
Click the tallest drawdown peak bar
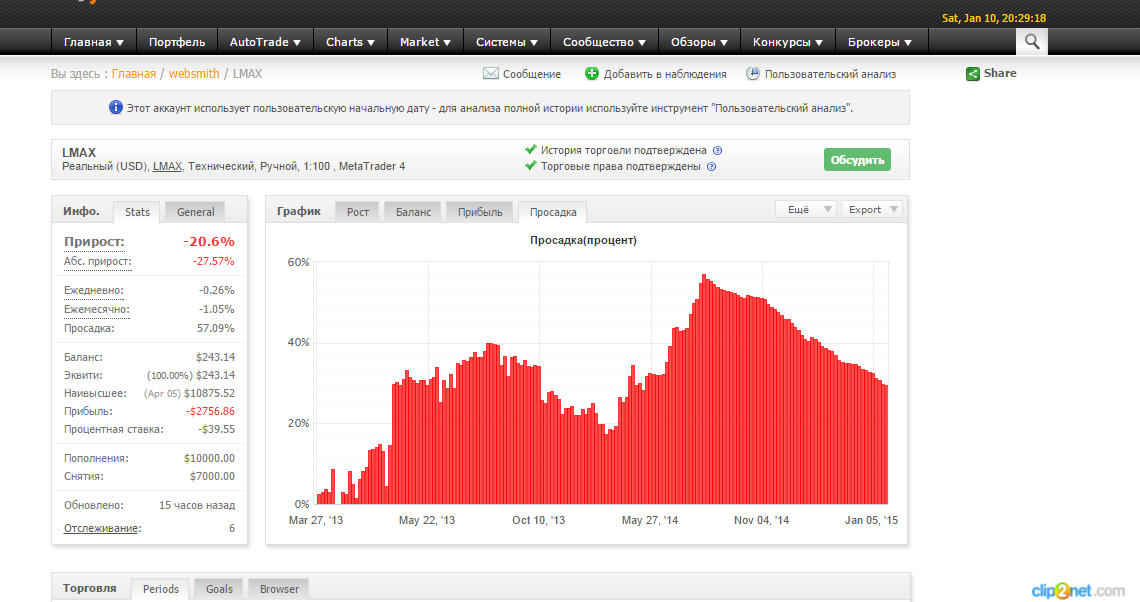click(704, 389)
